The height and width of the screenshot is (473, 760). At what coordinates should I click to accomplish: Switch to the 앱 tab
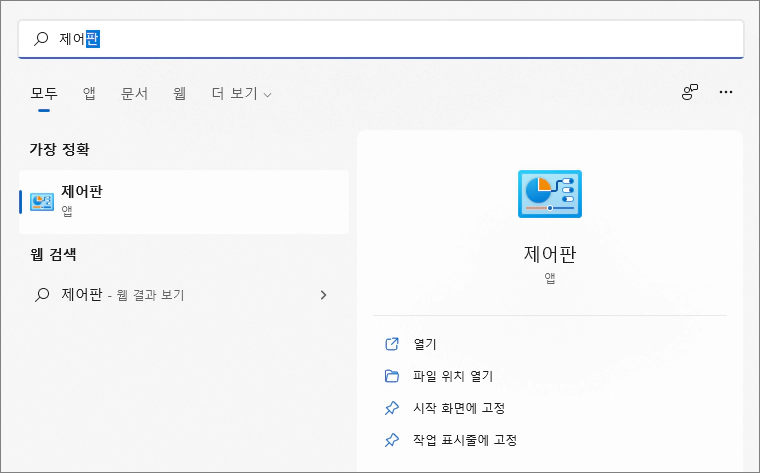[x=89, y=93]
